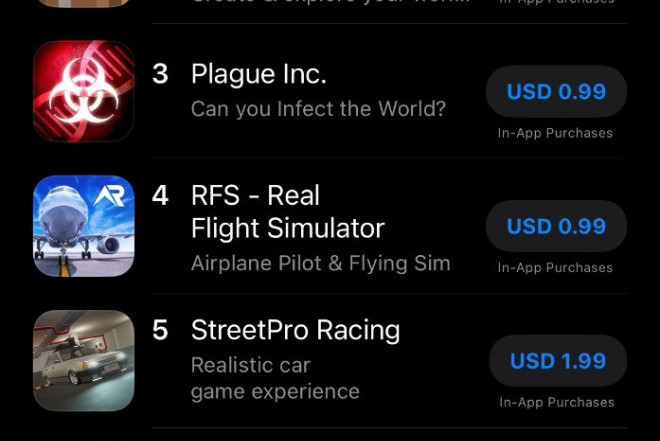
Task: Tap the rank number 5
Action: tap(160, 330)
